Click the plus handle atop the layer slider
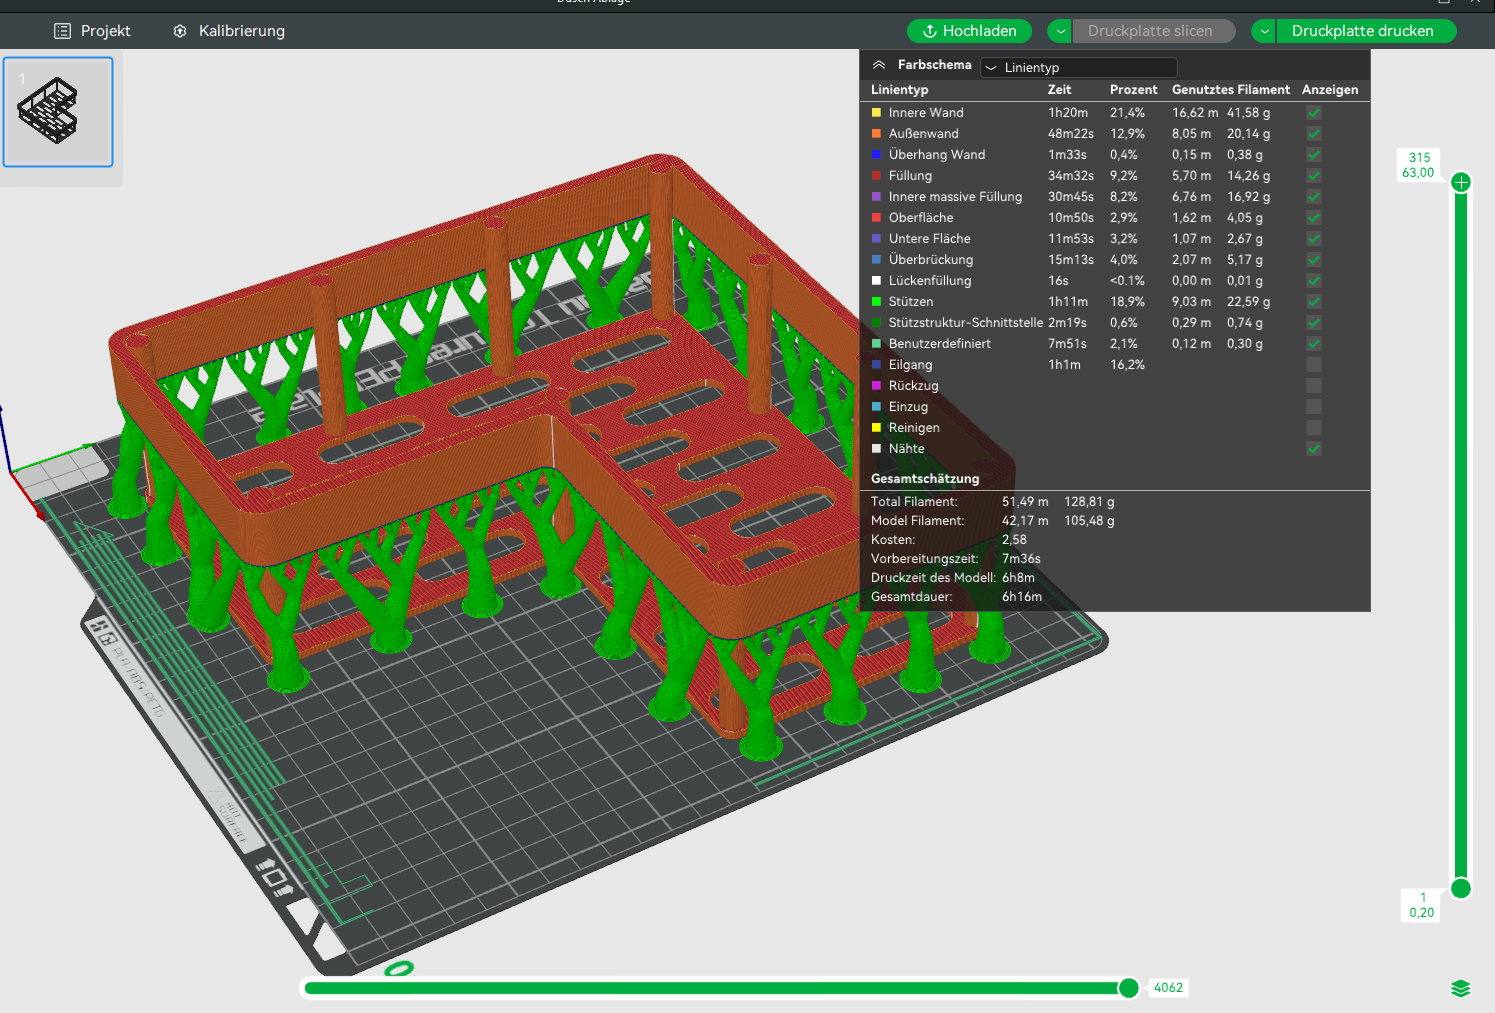 coord(1461,182)
